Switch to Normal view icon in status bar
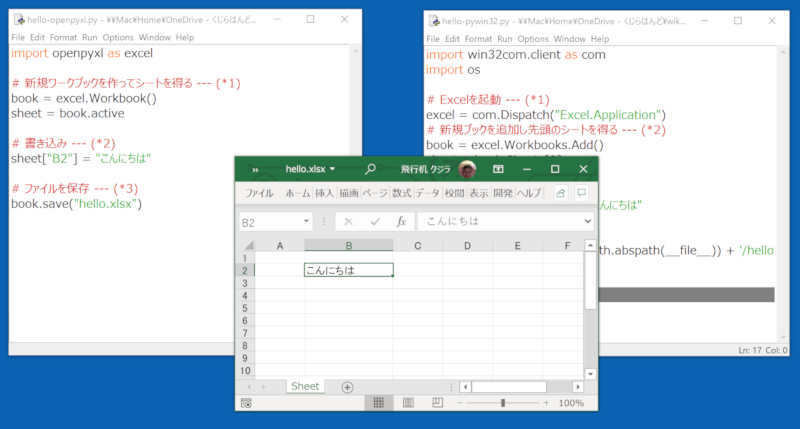The height and width of the screenshot is (429, 800). coord(379,403)
